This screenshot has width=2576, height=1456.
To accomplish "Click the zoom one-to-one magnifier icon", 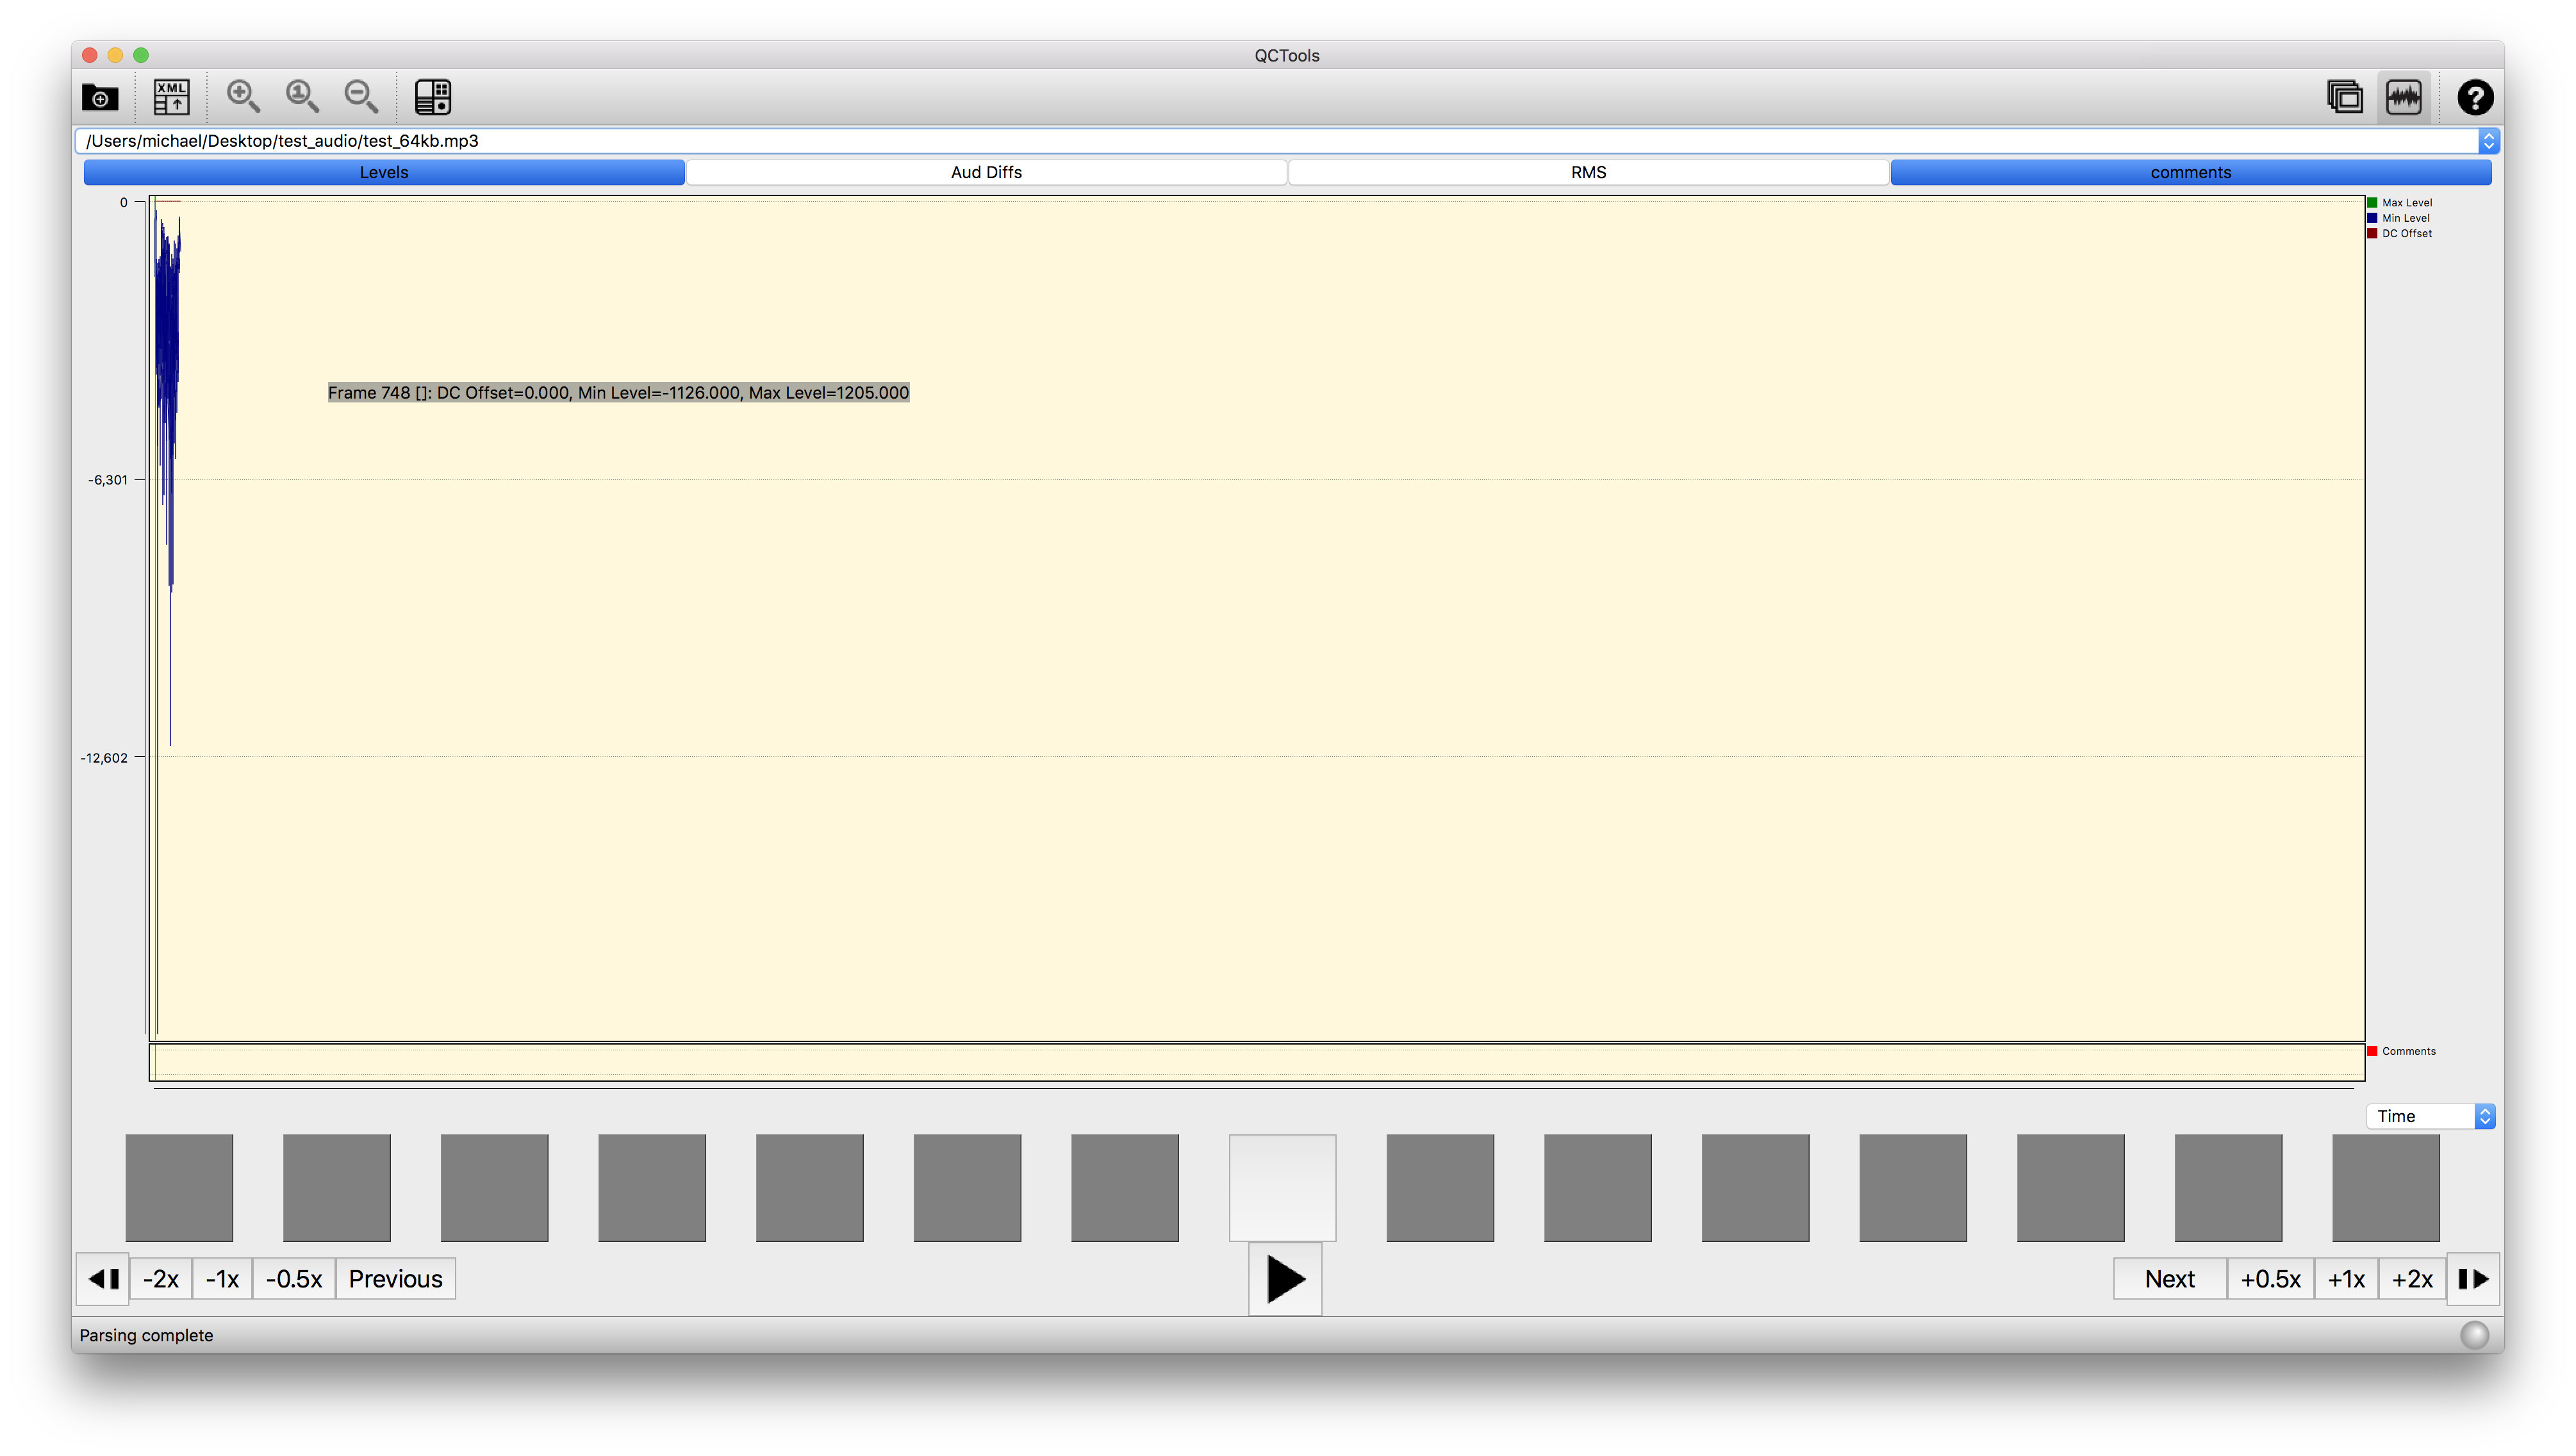I will point(302,97).
